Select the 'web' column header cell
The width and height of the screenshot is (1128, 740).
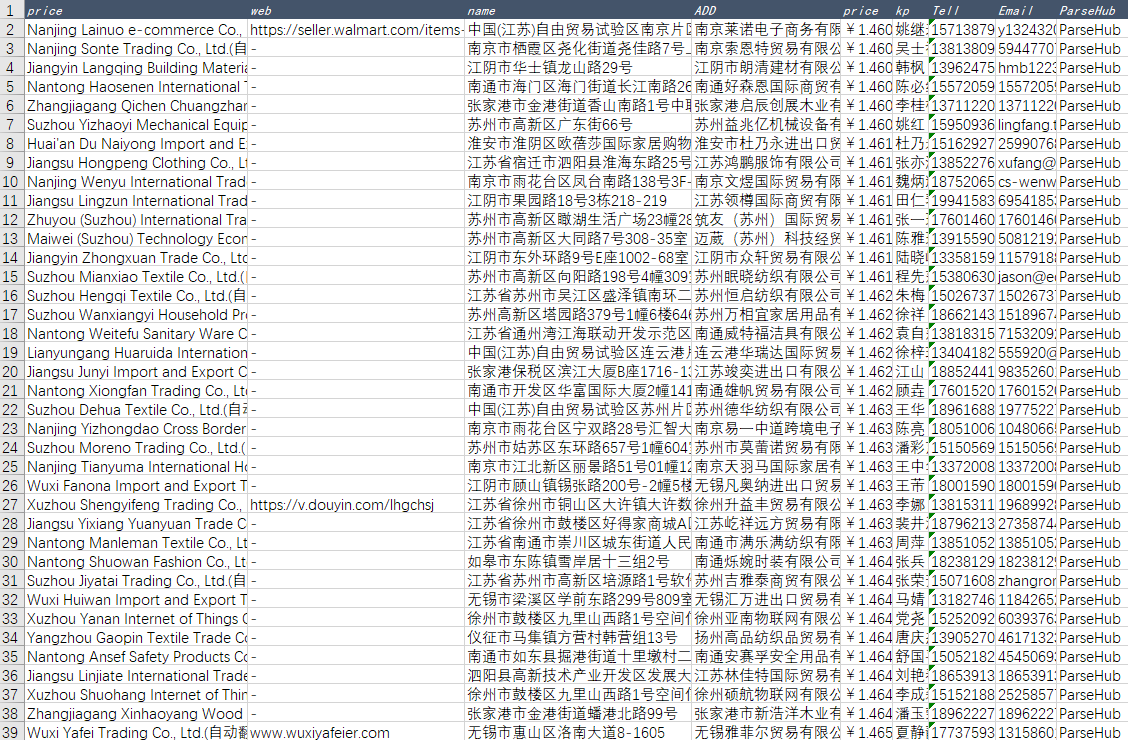pos(356,10)
